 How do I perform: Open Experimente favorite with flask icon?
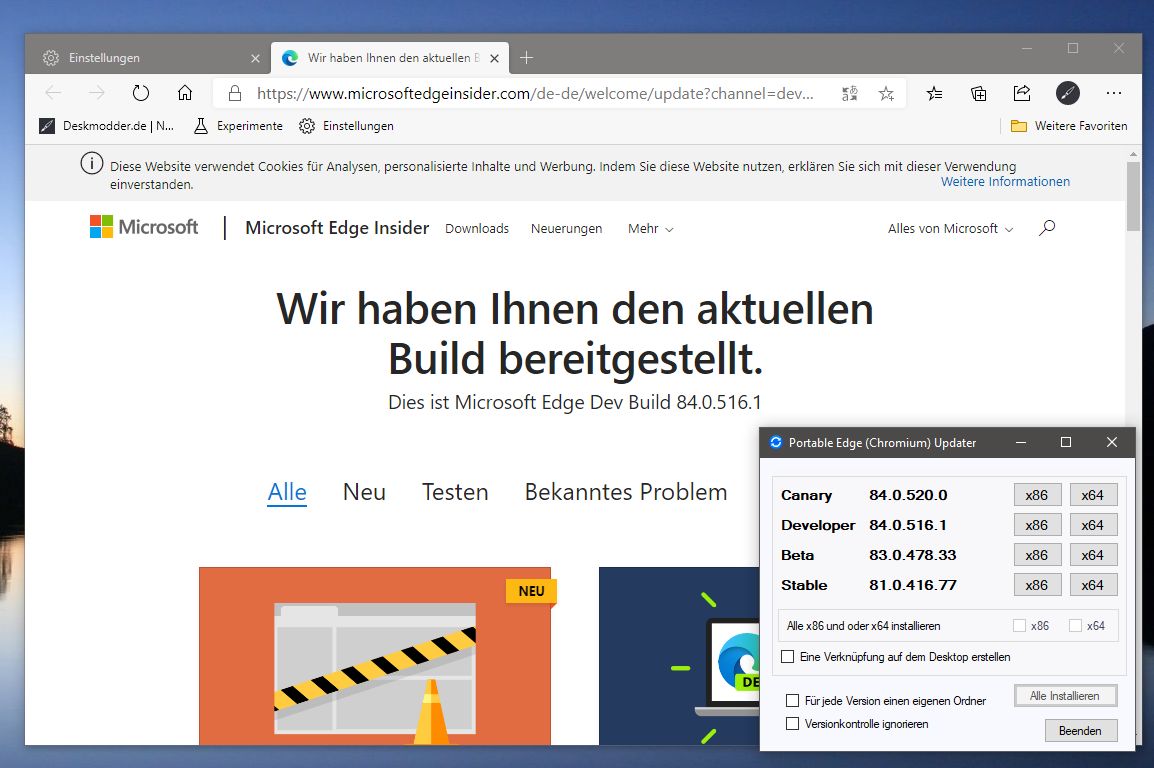(x=238, y=126)
